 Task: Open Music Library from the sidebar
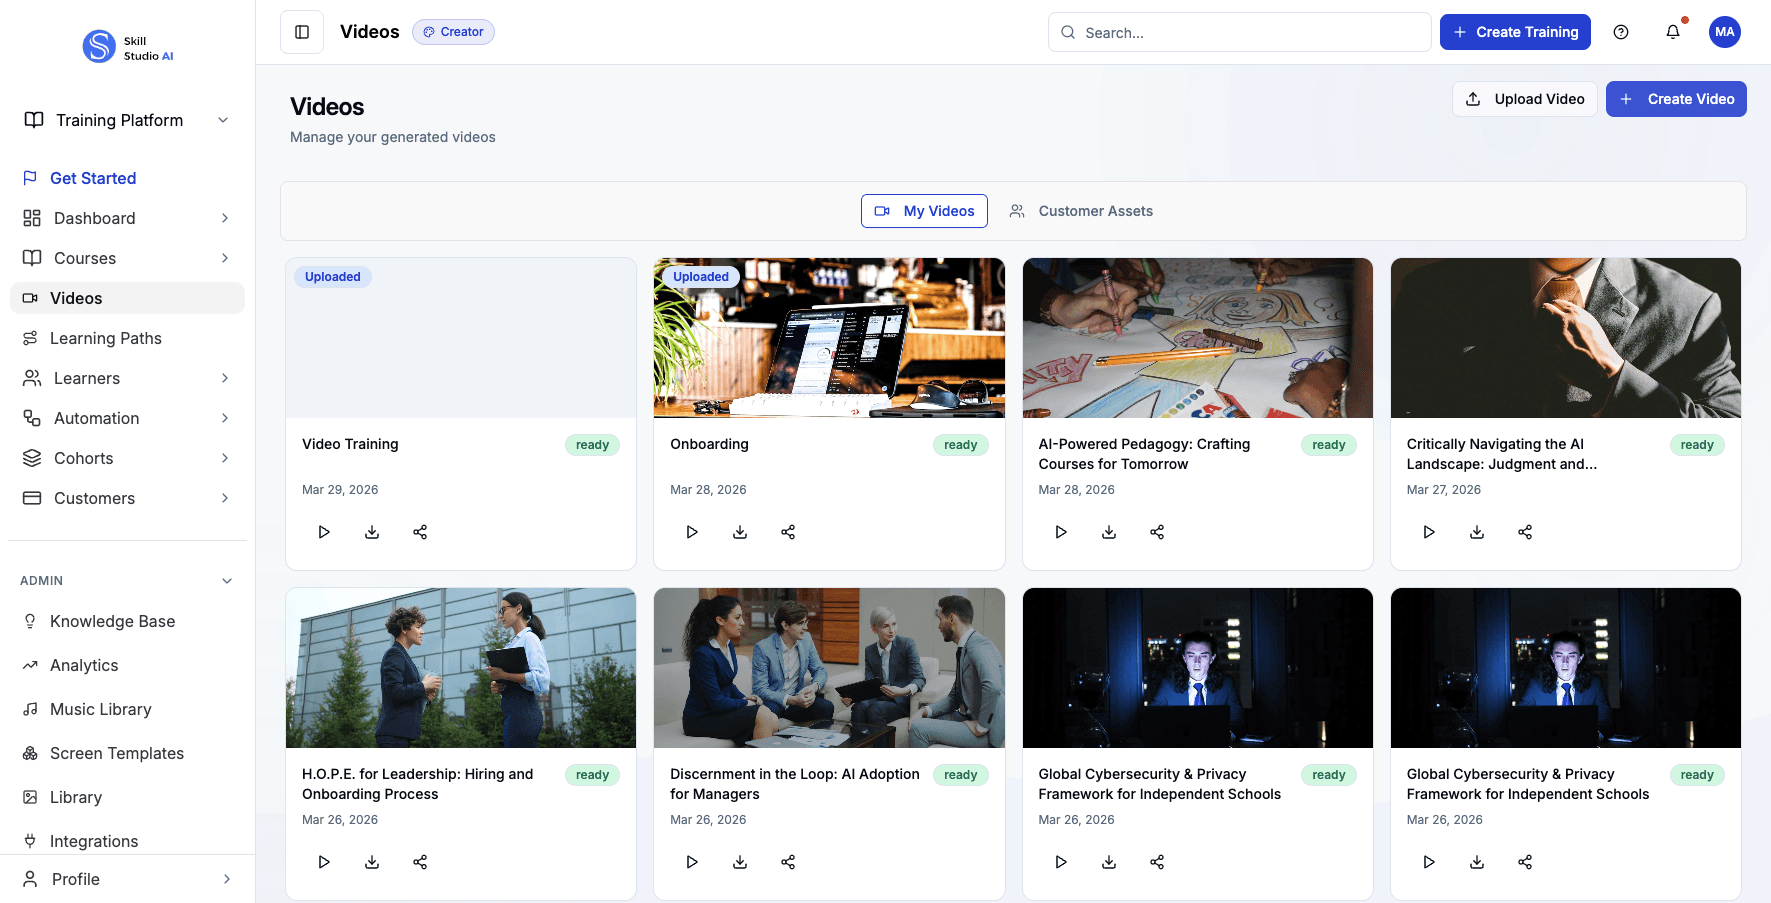[x=100, y=708]
